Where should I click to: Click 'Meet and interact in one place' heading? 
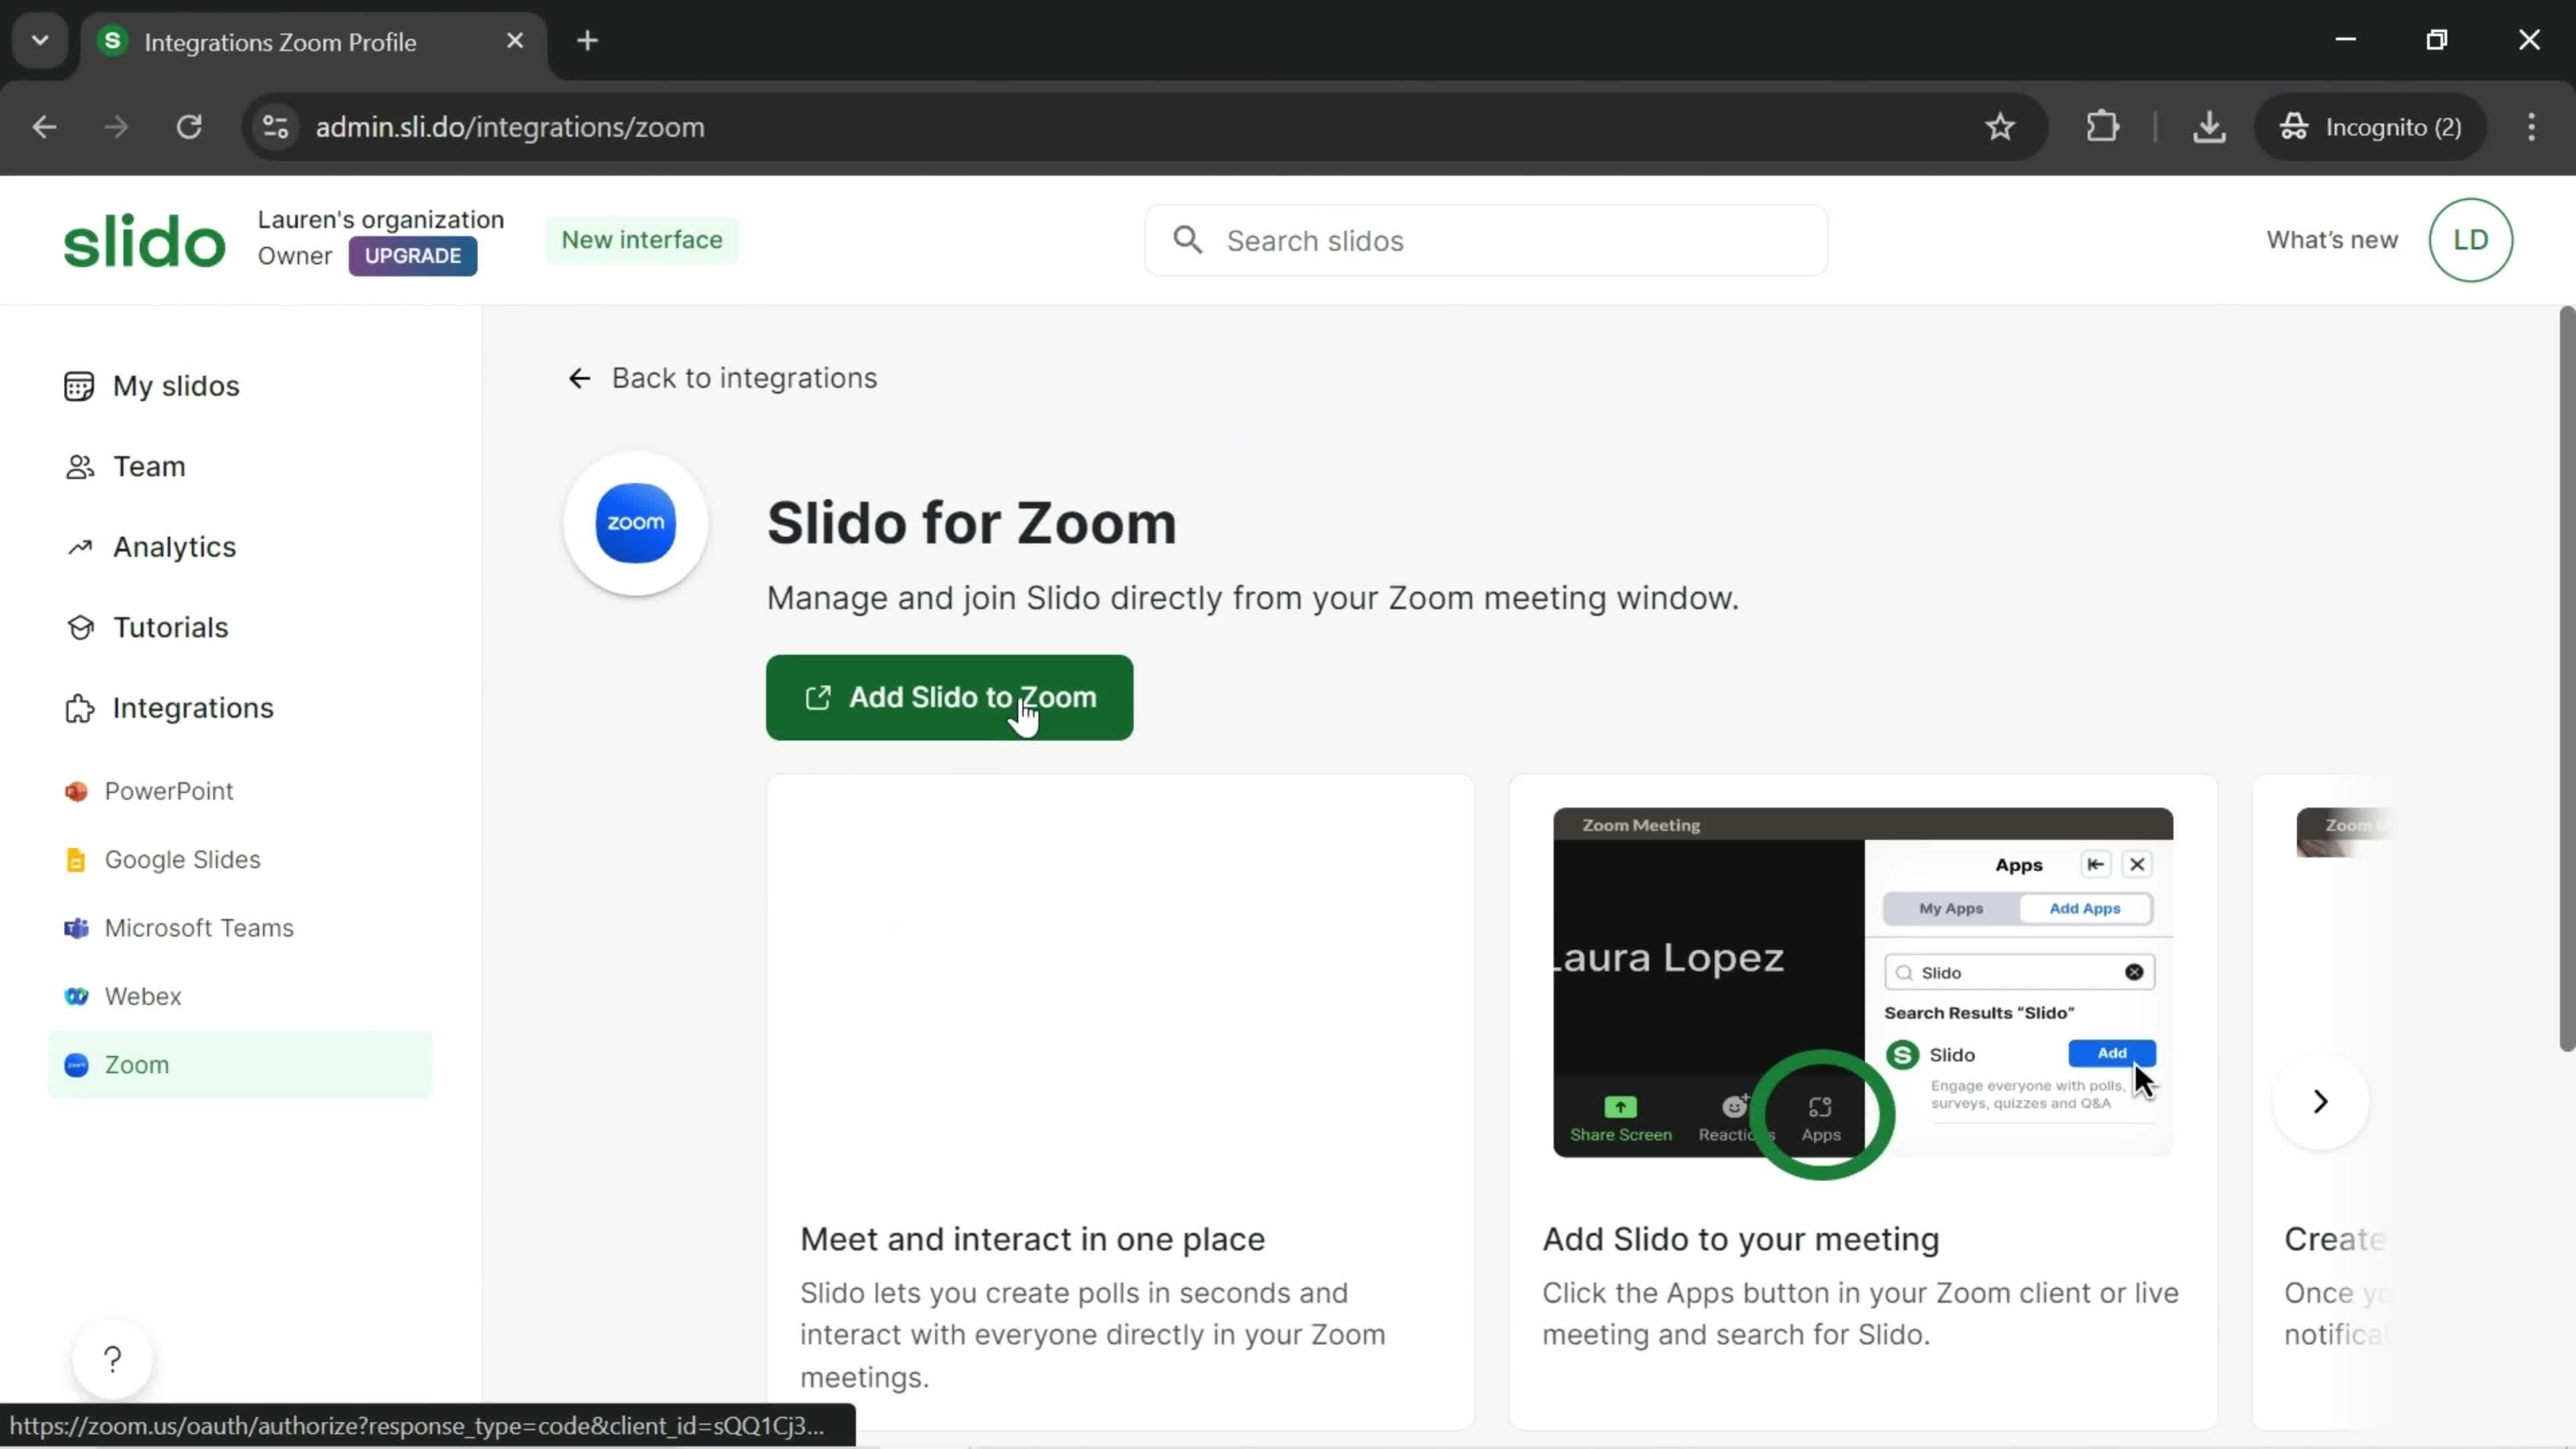tap(1032, 1239)
